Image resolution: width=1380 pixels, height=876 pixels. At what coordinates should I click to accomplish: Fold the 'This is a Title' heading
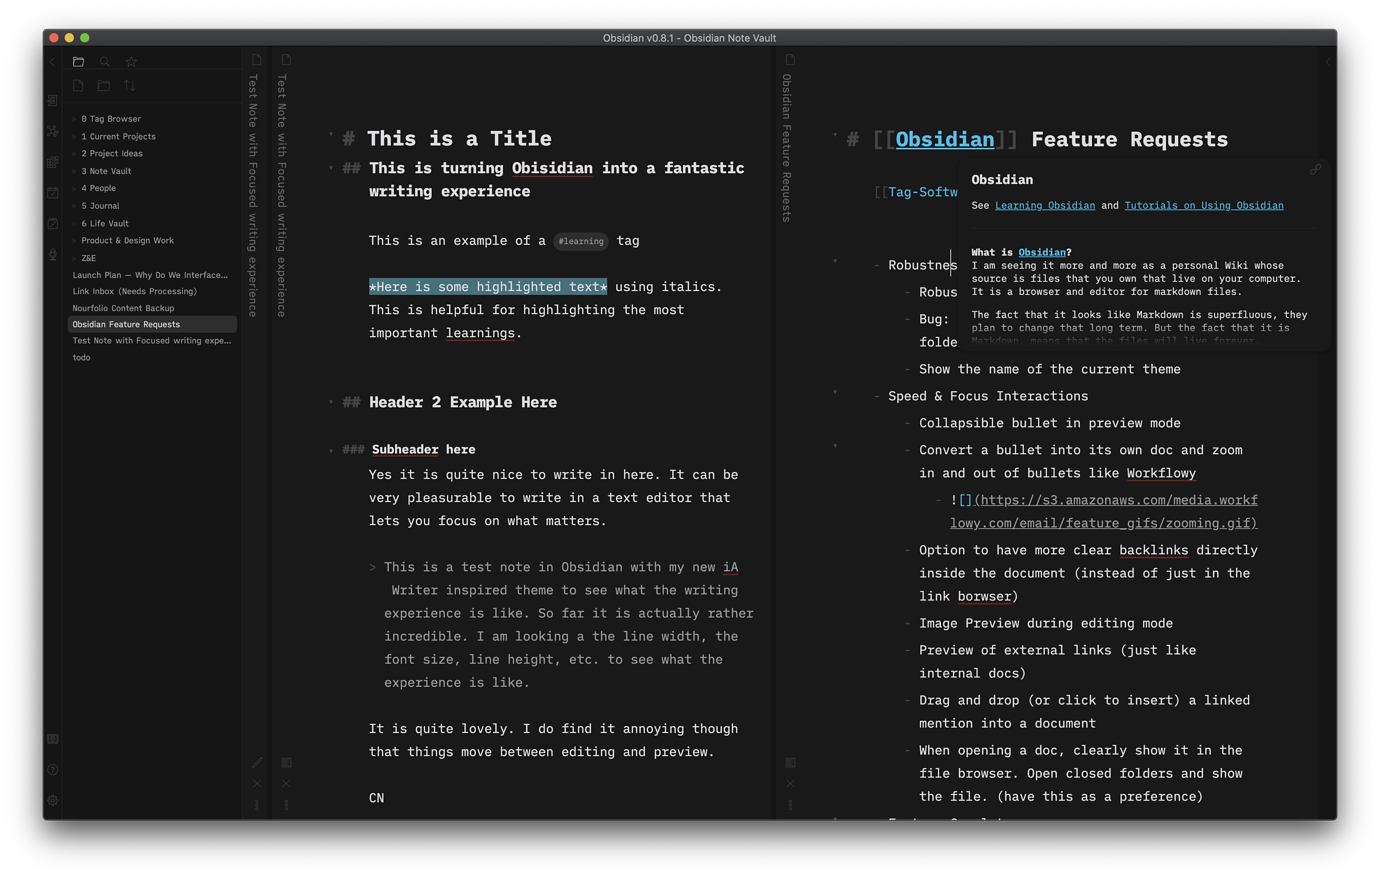click(331, 135)
